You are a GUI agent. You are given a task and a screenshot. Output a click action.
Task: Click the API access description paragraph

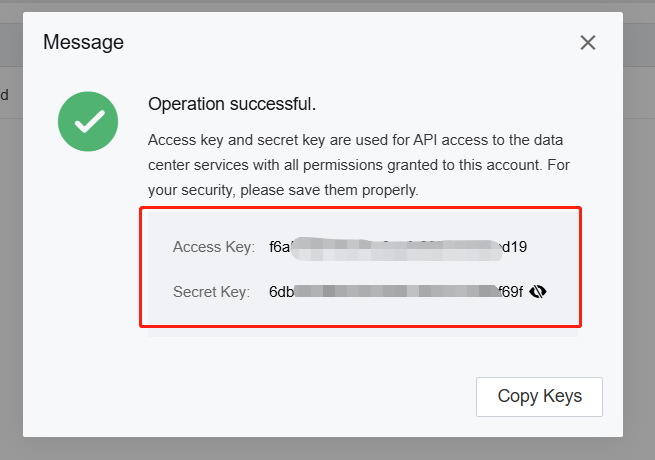tap(358, 165)
